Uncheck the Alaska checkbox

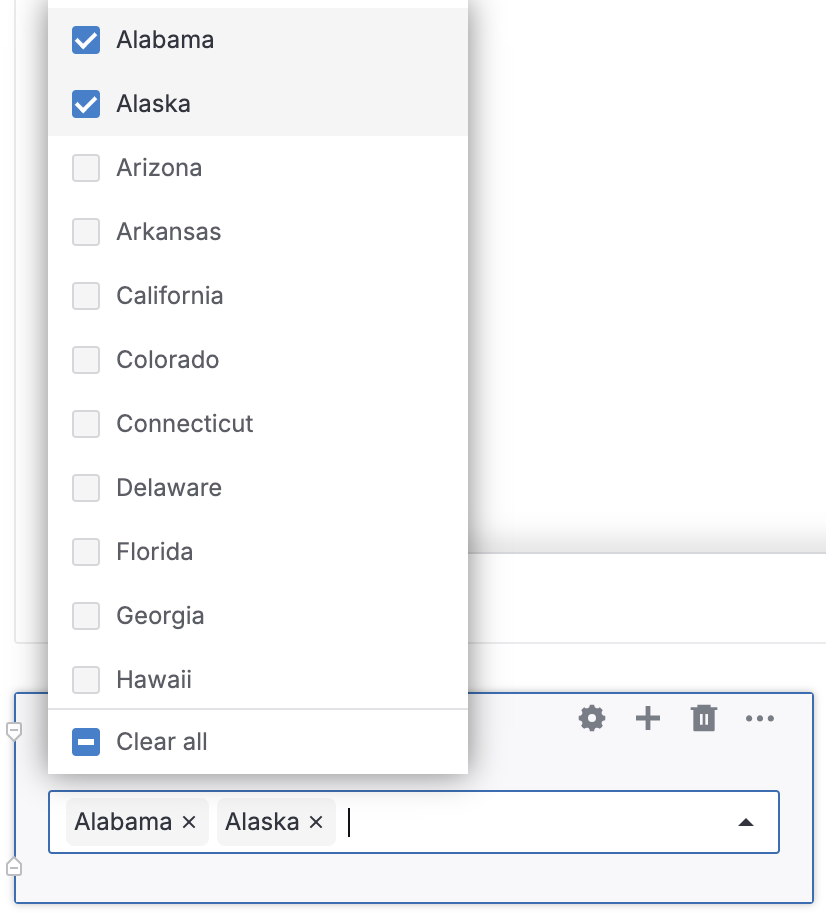[86, 104]
